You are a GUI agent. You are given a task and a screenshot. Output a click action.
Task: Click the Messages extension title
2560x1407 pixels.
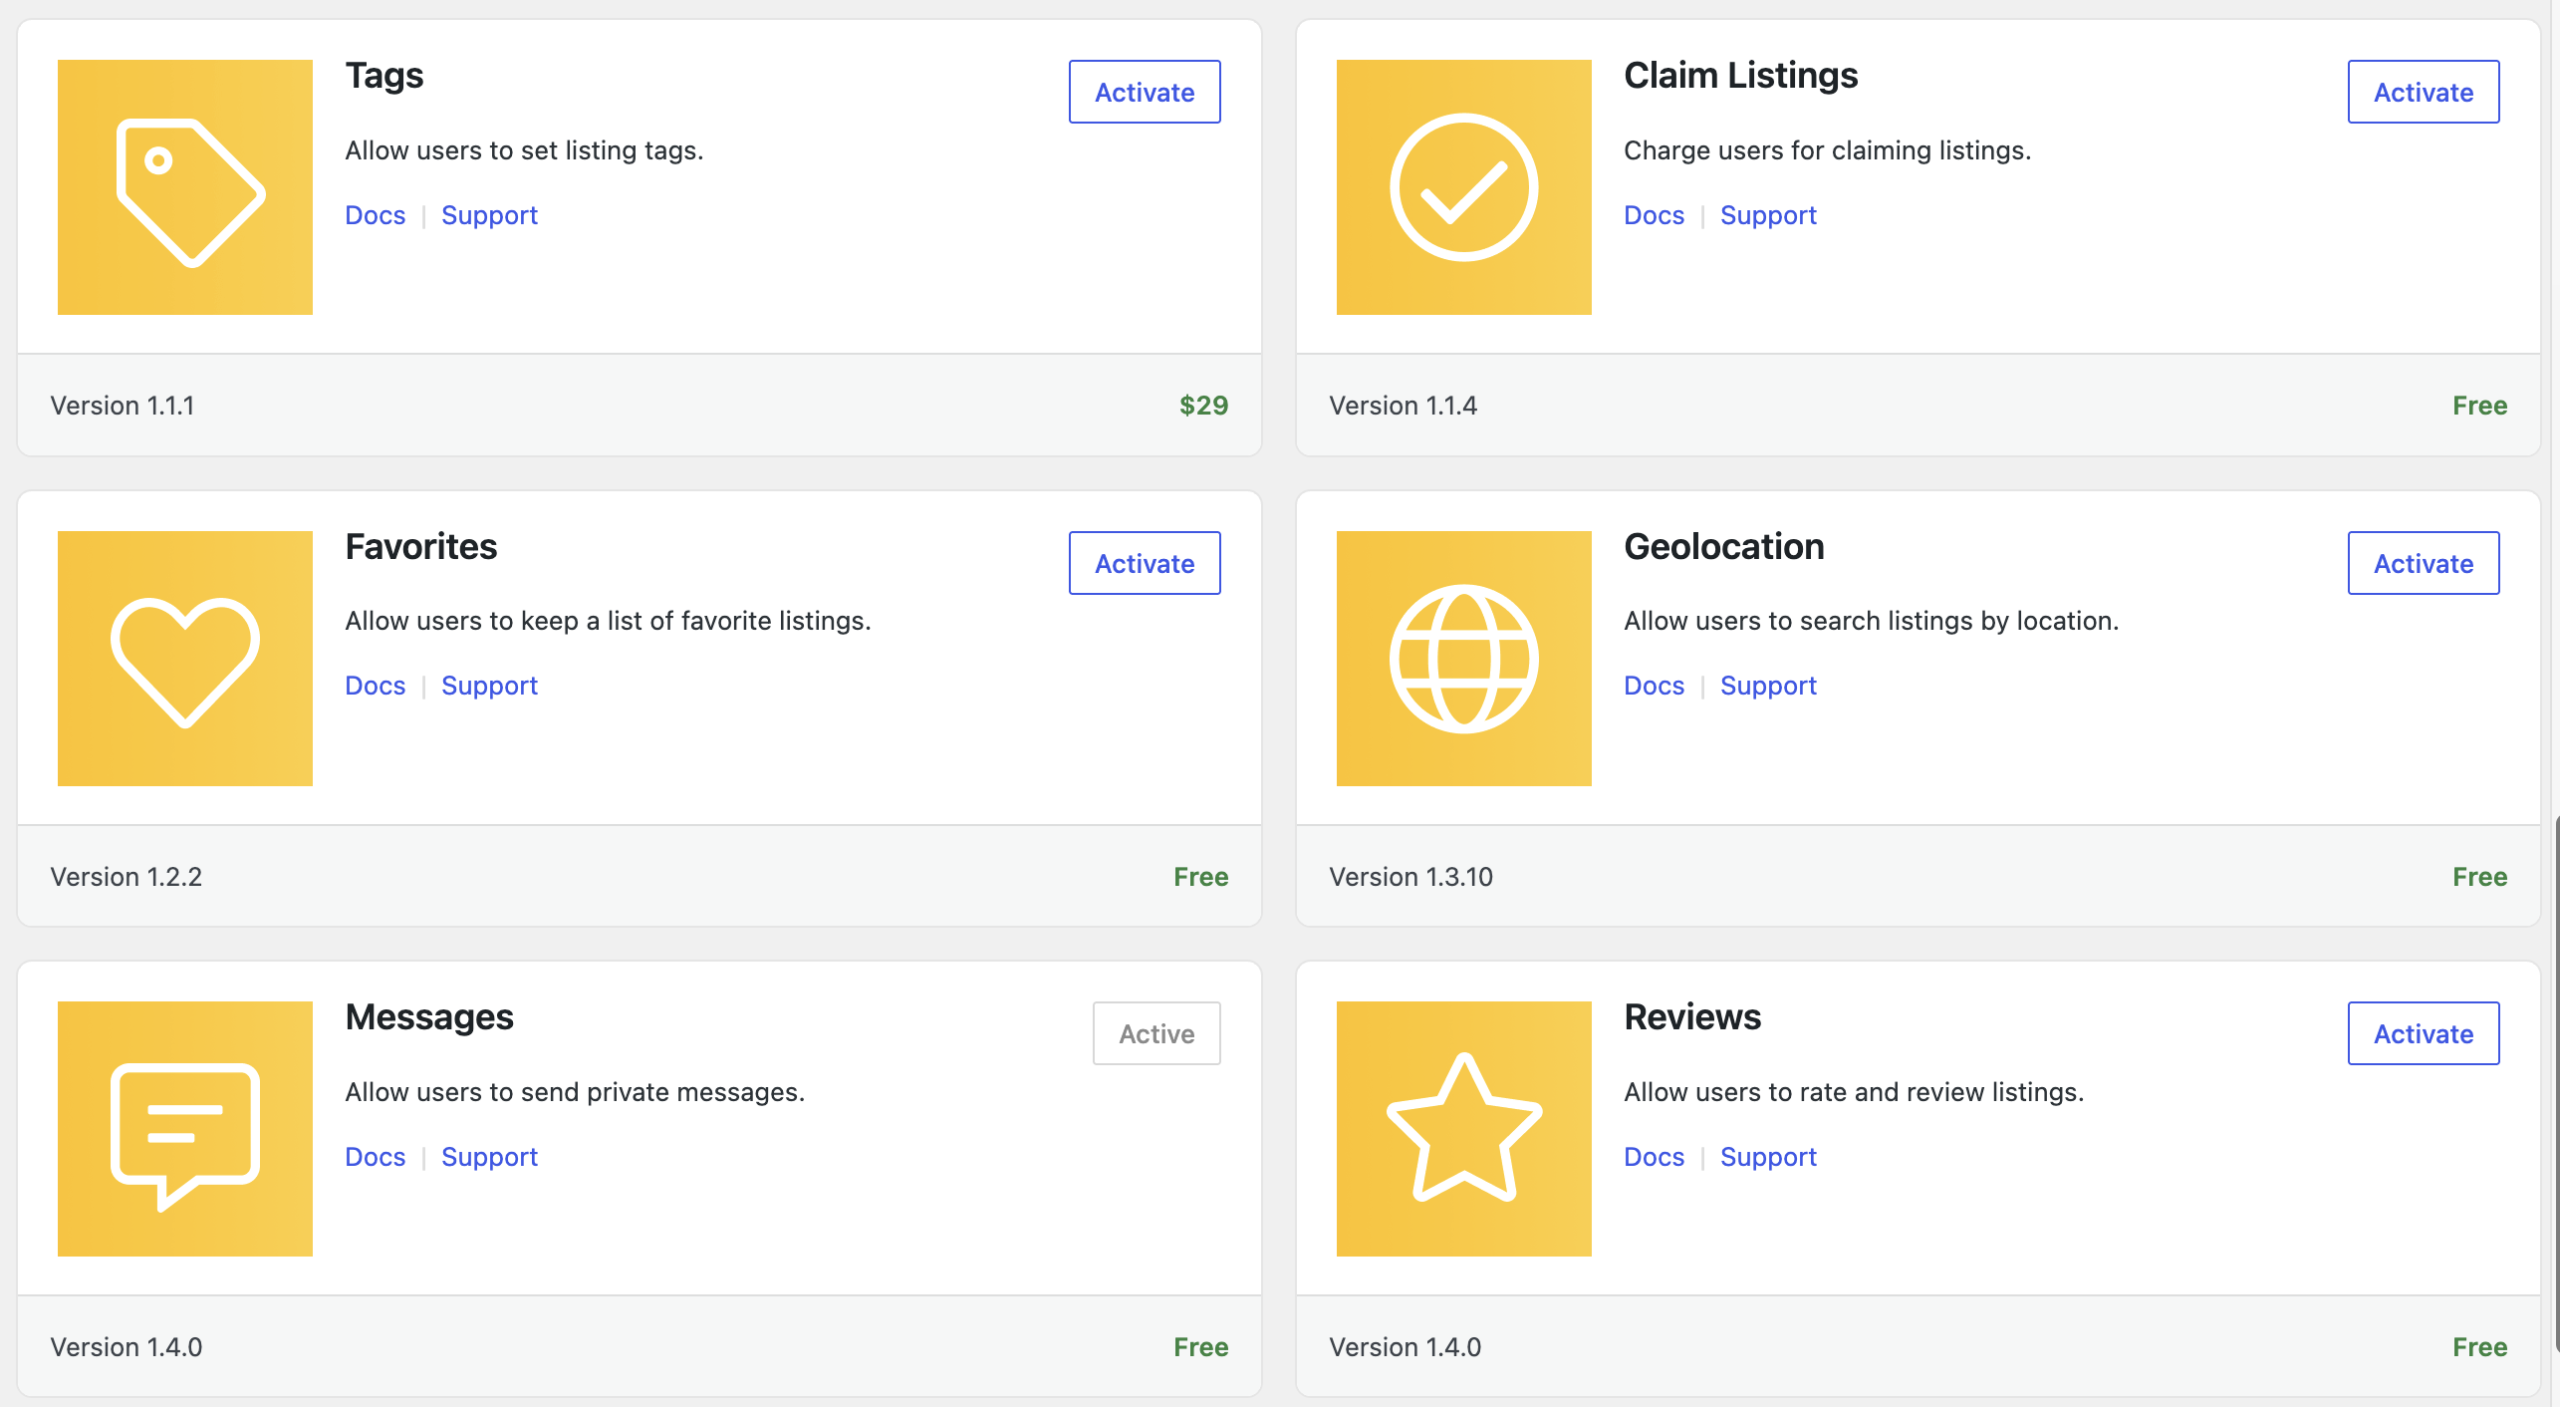[429, 1017]
